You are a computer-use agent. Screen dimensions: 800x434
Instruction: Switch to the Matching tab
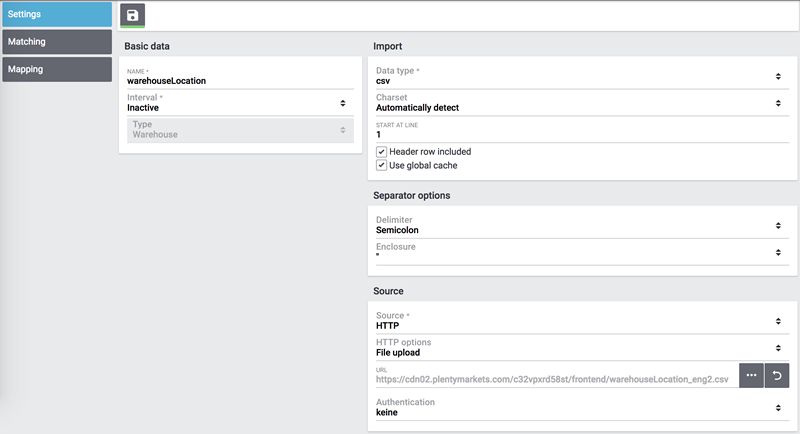(x=56, y=42)
